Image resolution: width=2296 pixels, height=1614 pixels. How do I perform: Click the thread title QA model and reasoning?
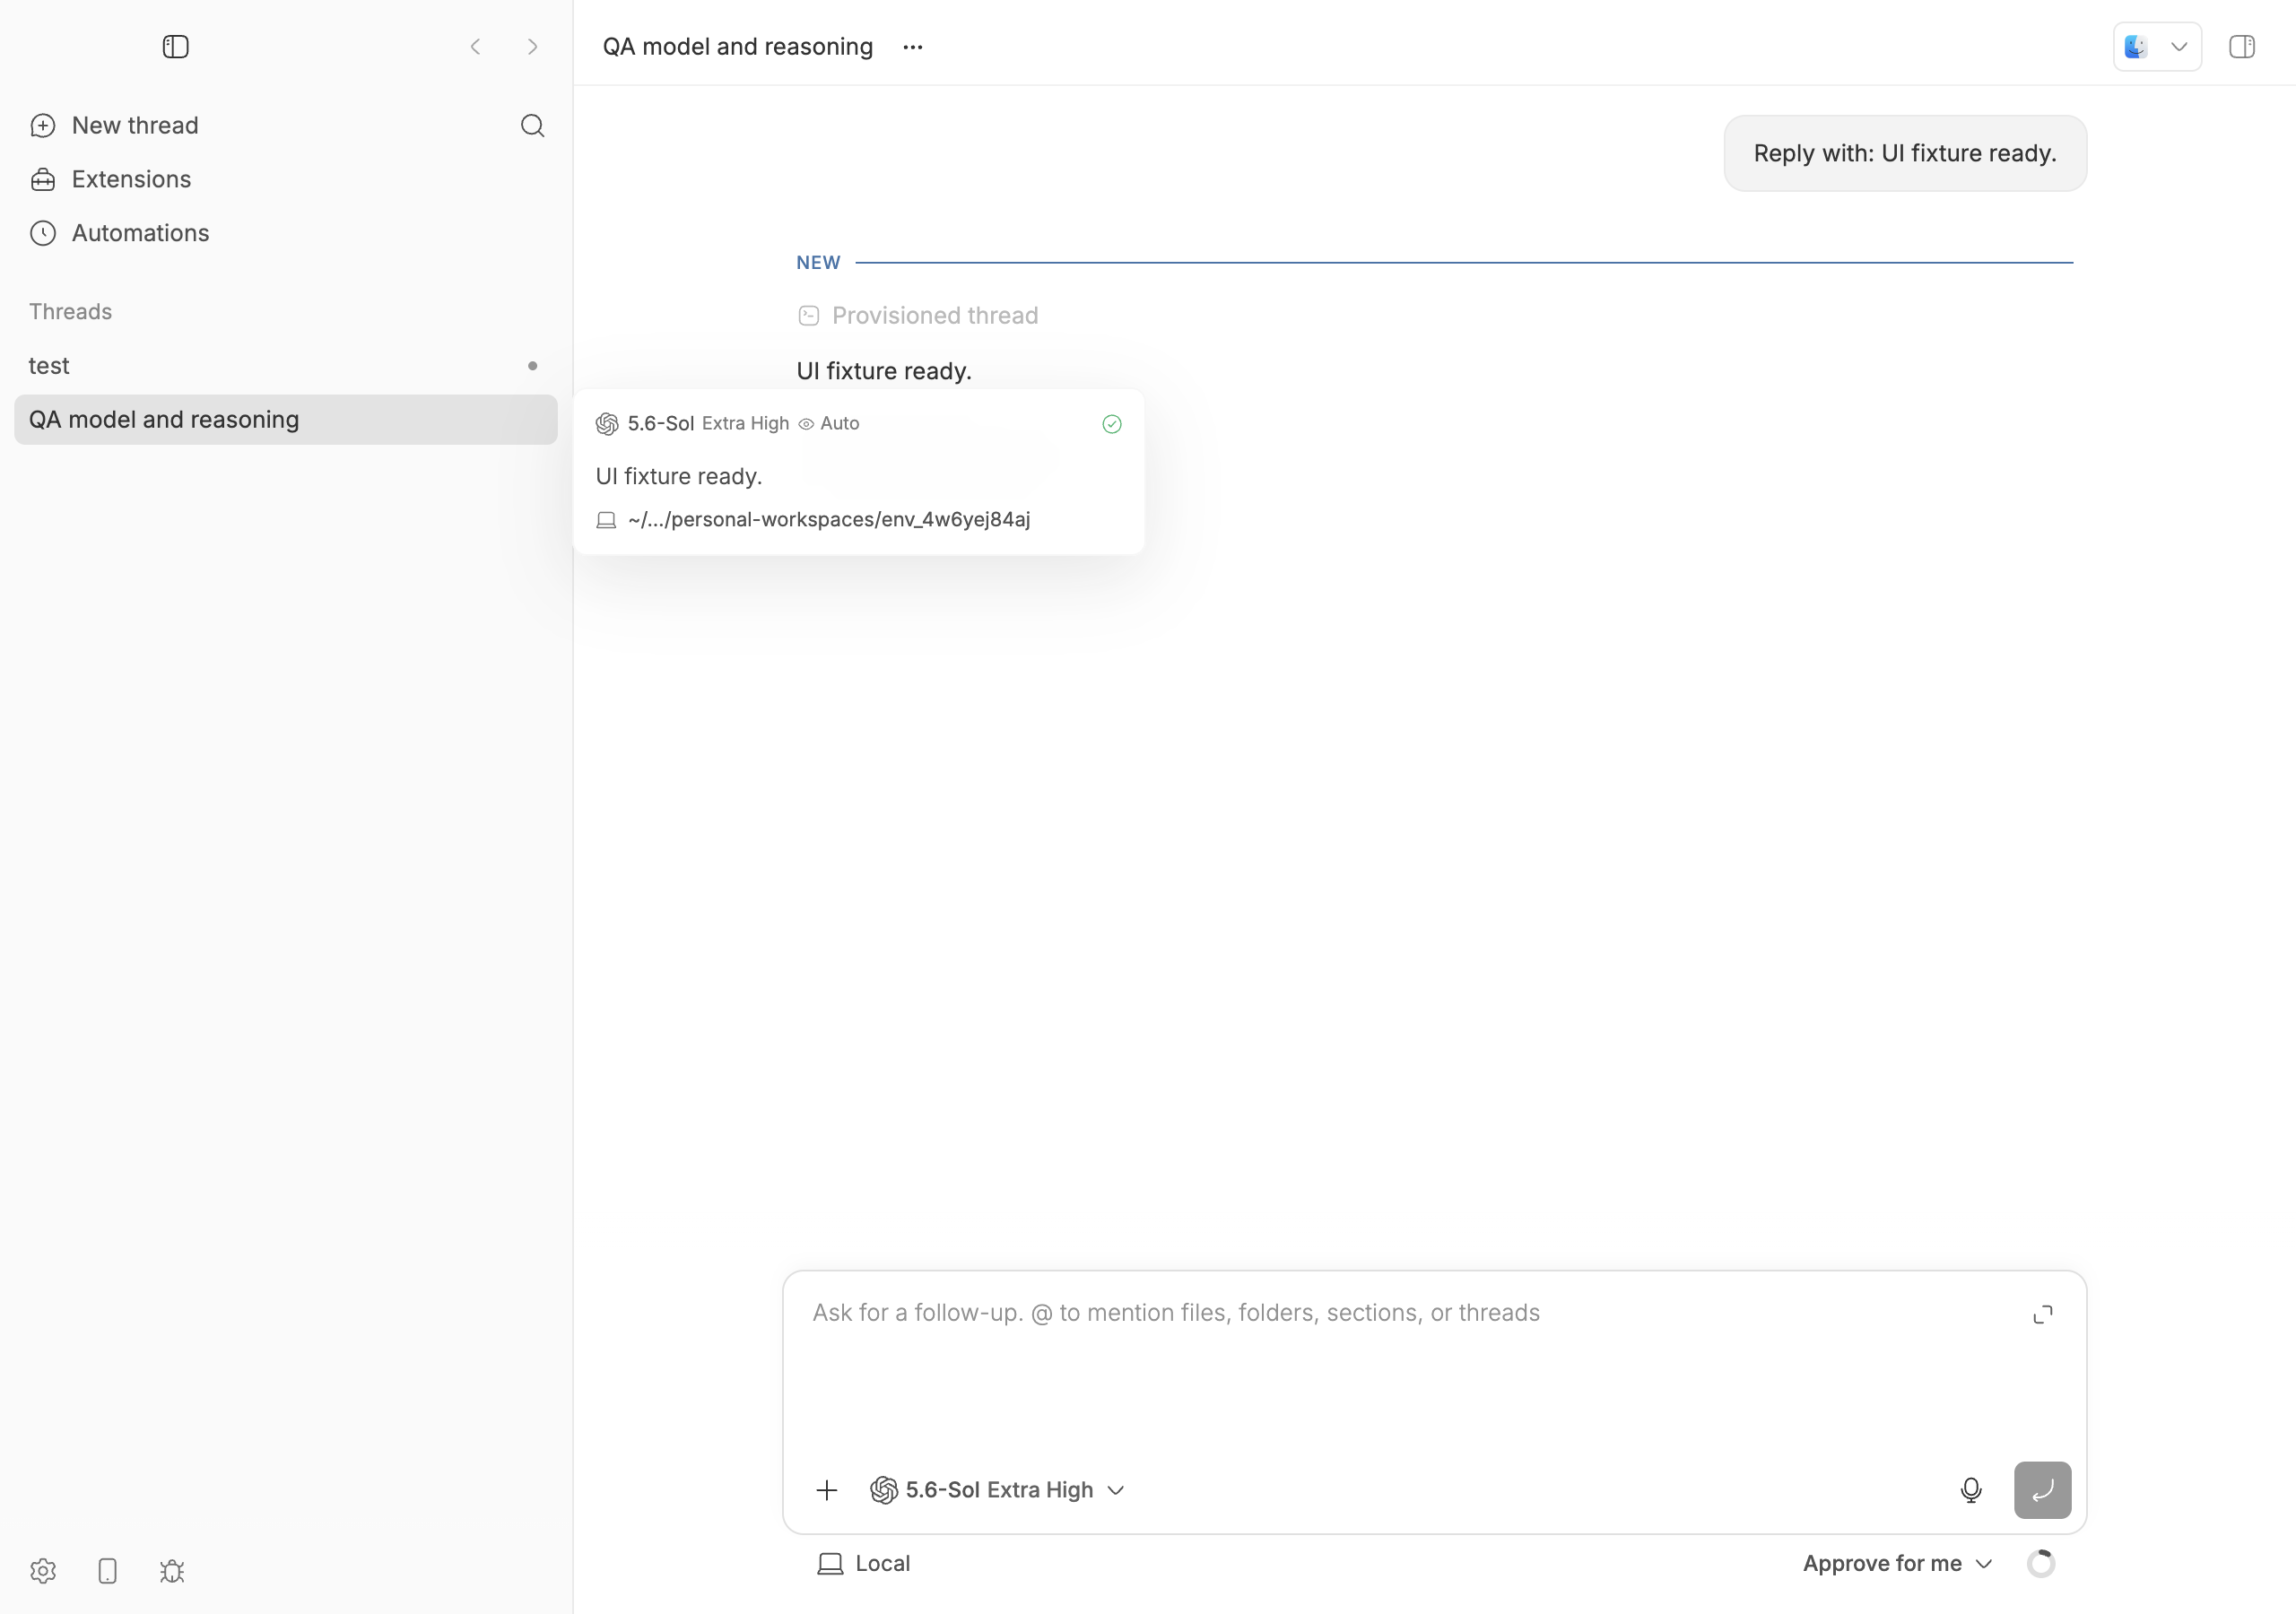[738, 47]
